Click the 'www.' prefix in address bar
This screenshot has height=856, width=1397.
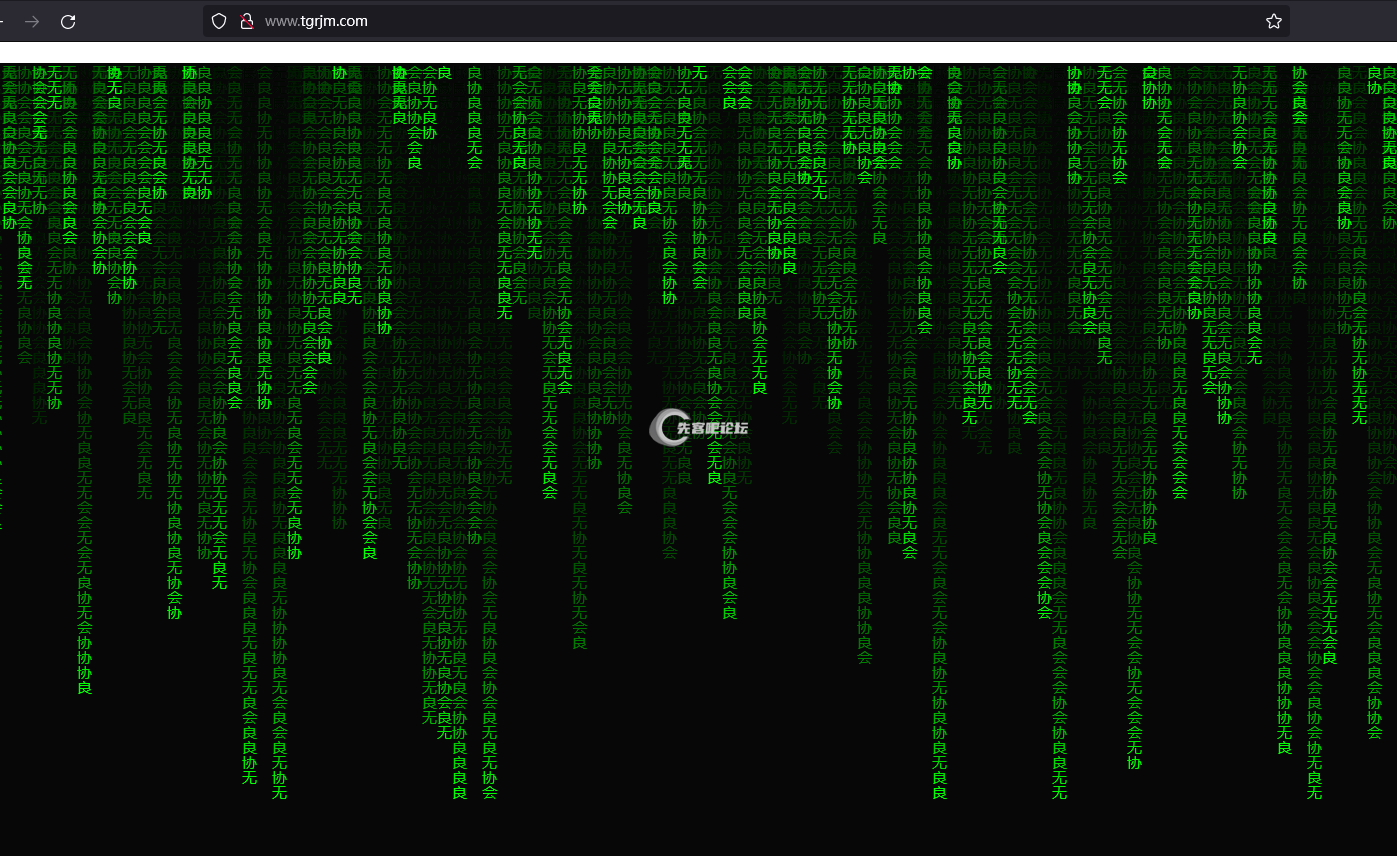280,21
